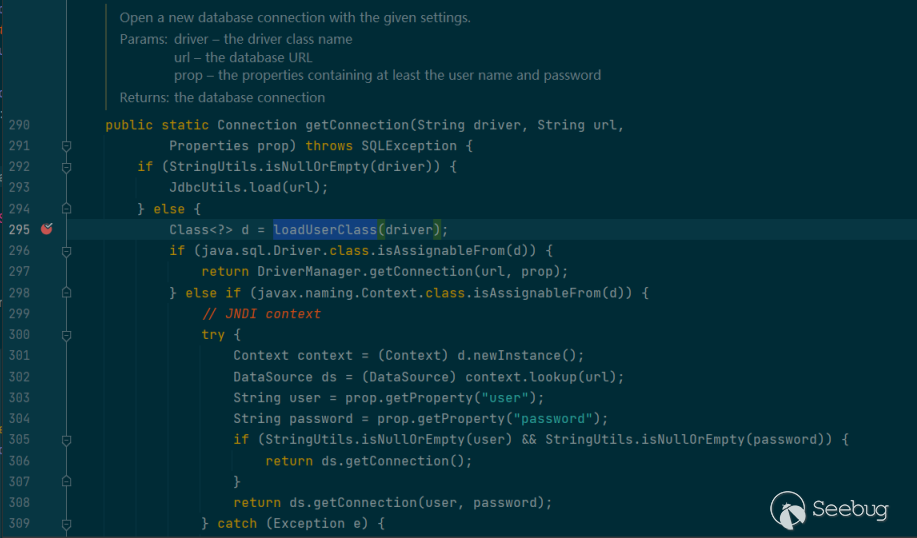
Task: Click line number 297 in the gutter
Action: point(19,271)
